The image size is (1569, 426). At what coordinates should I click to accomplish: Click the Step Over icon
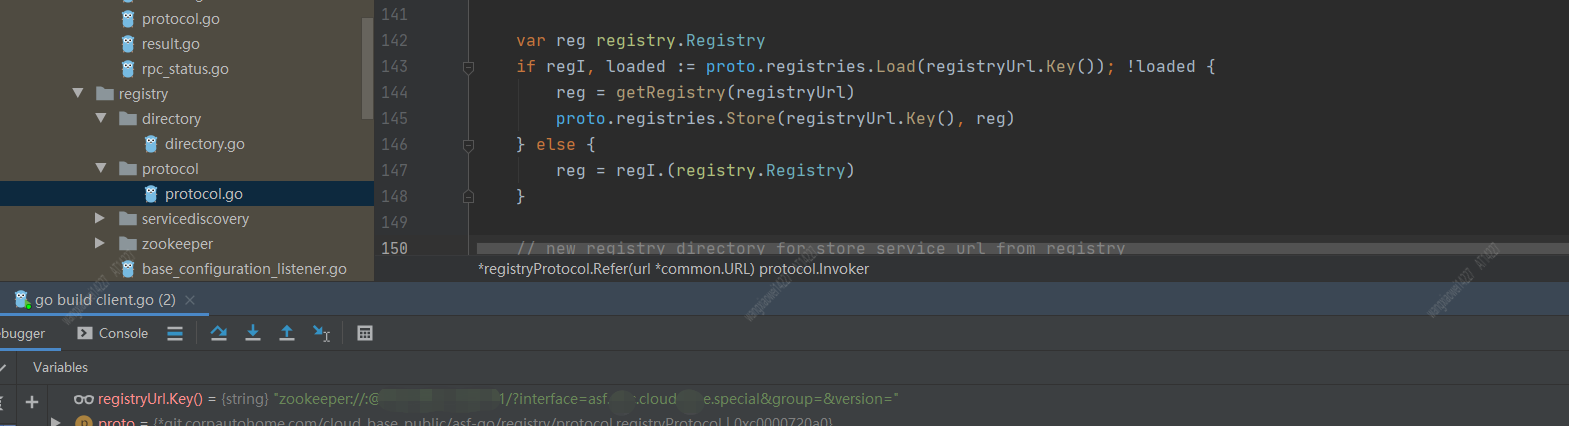tap(219, 333)
